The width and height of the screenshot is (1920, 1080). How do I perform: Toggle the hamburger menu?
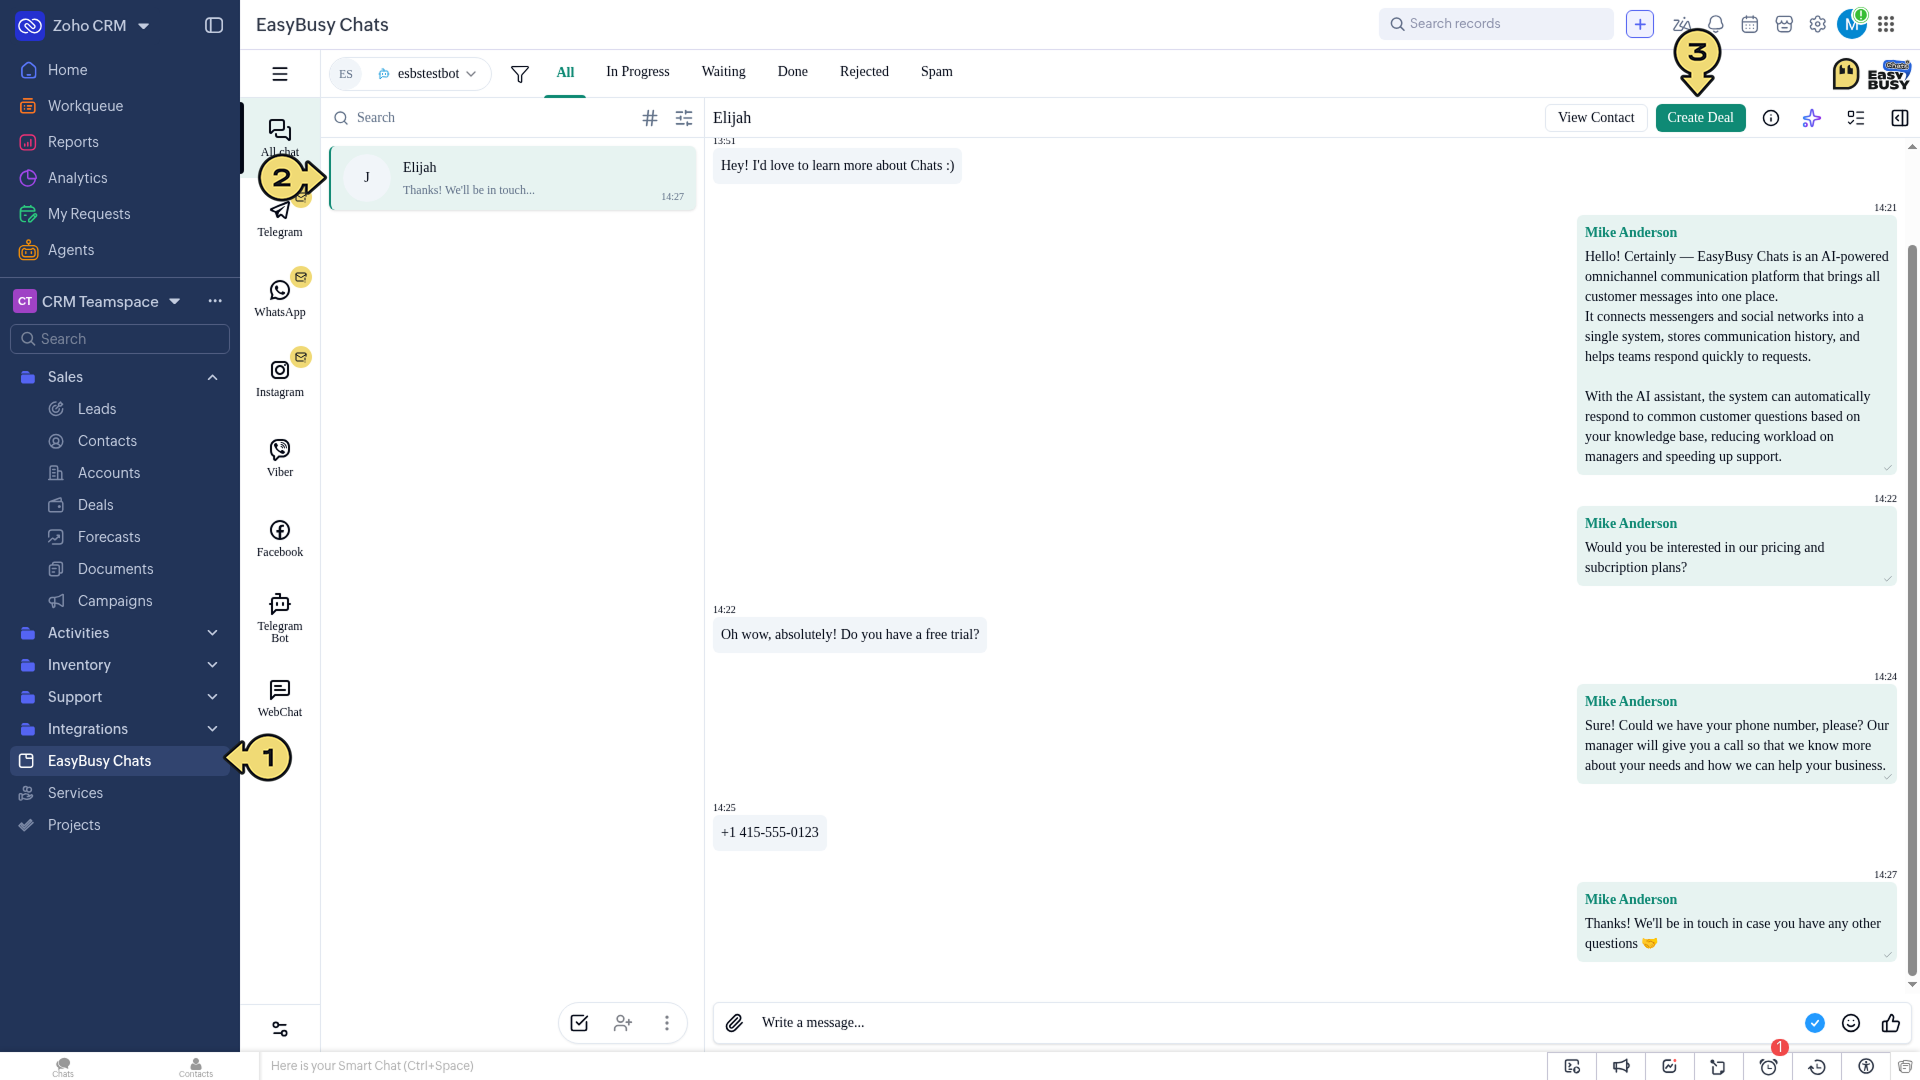(280, 74)
